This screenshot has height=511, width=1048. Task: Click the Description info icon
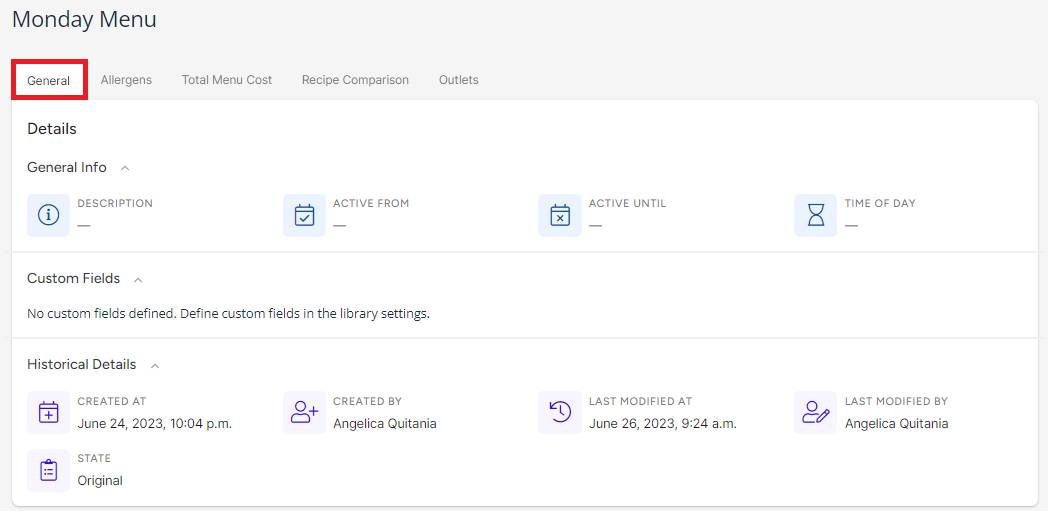48,215
